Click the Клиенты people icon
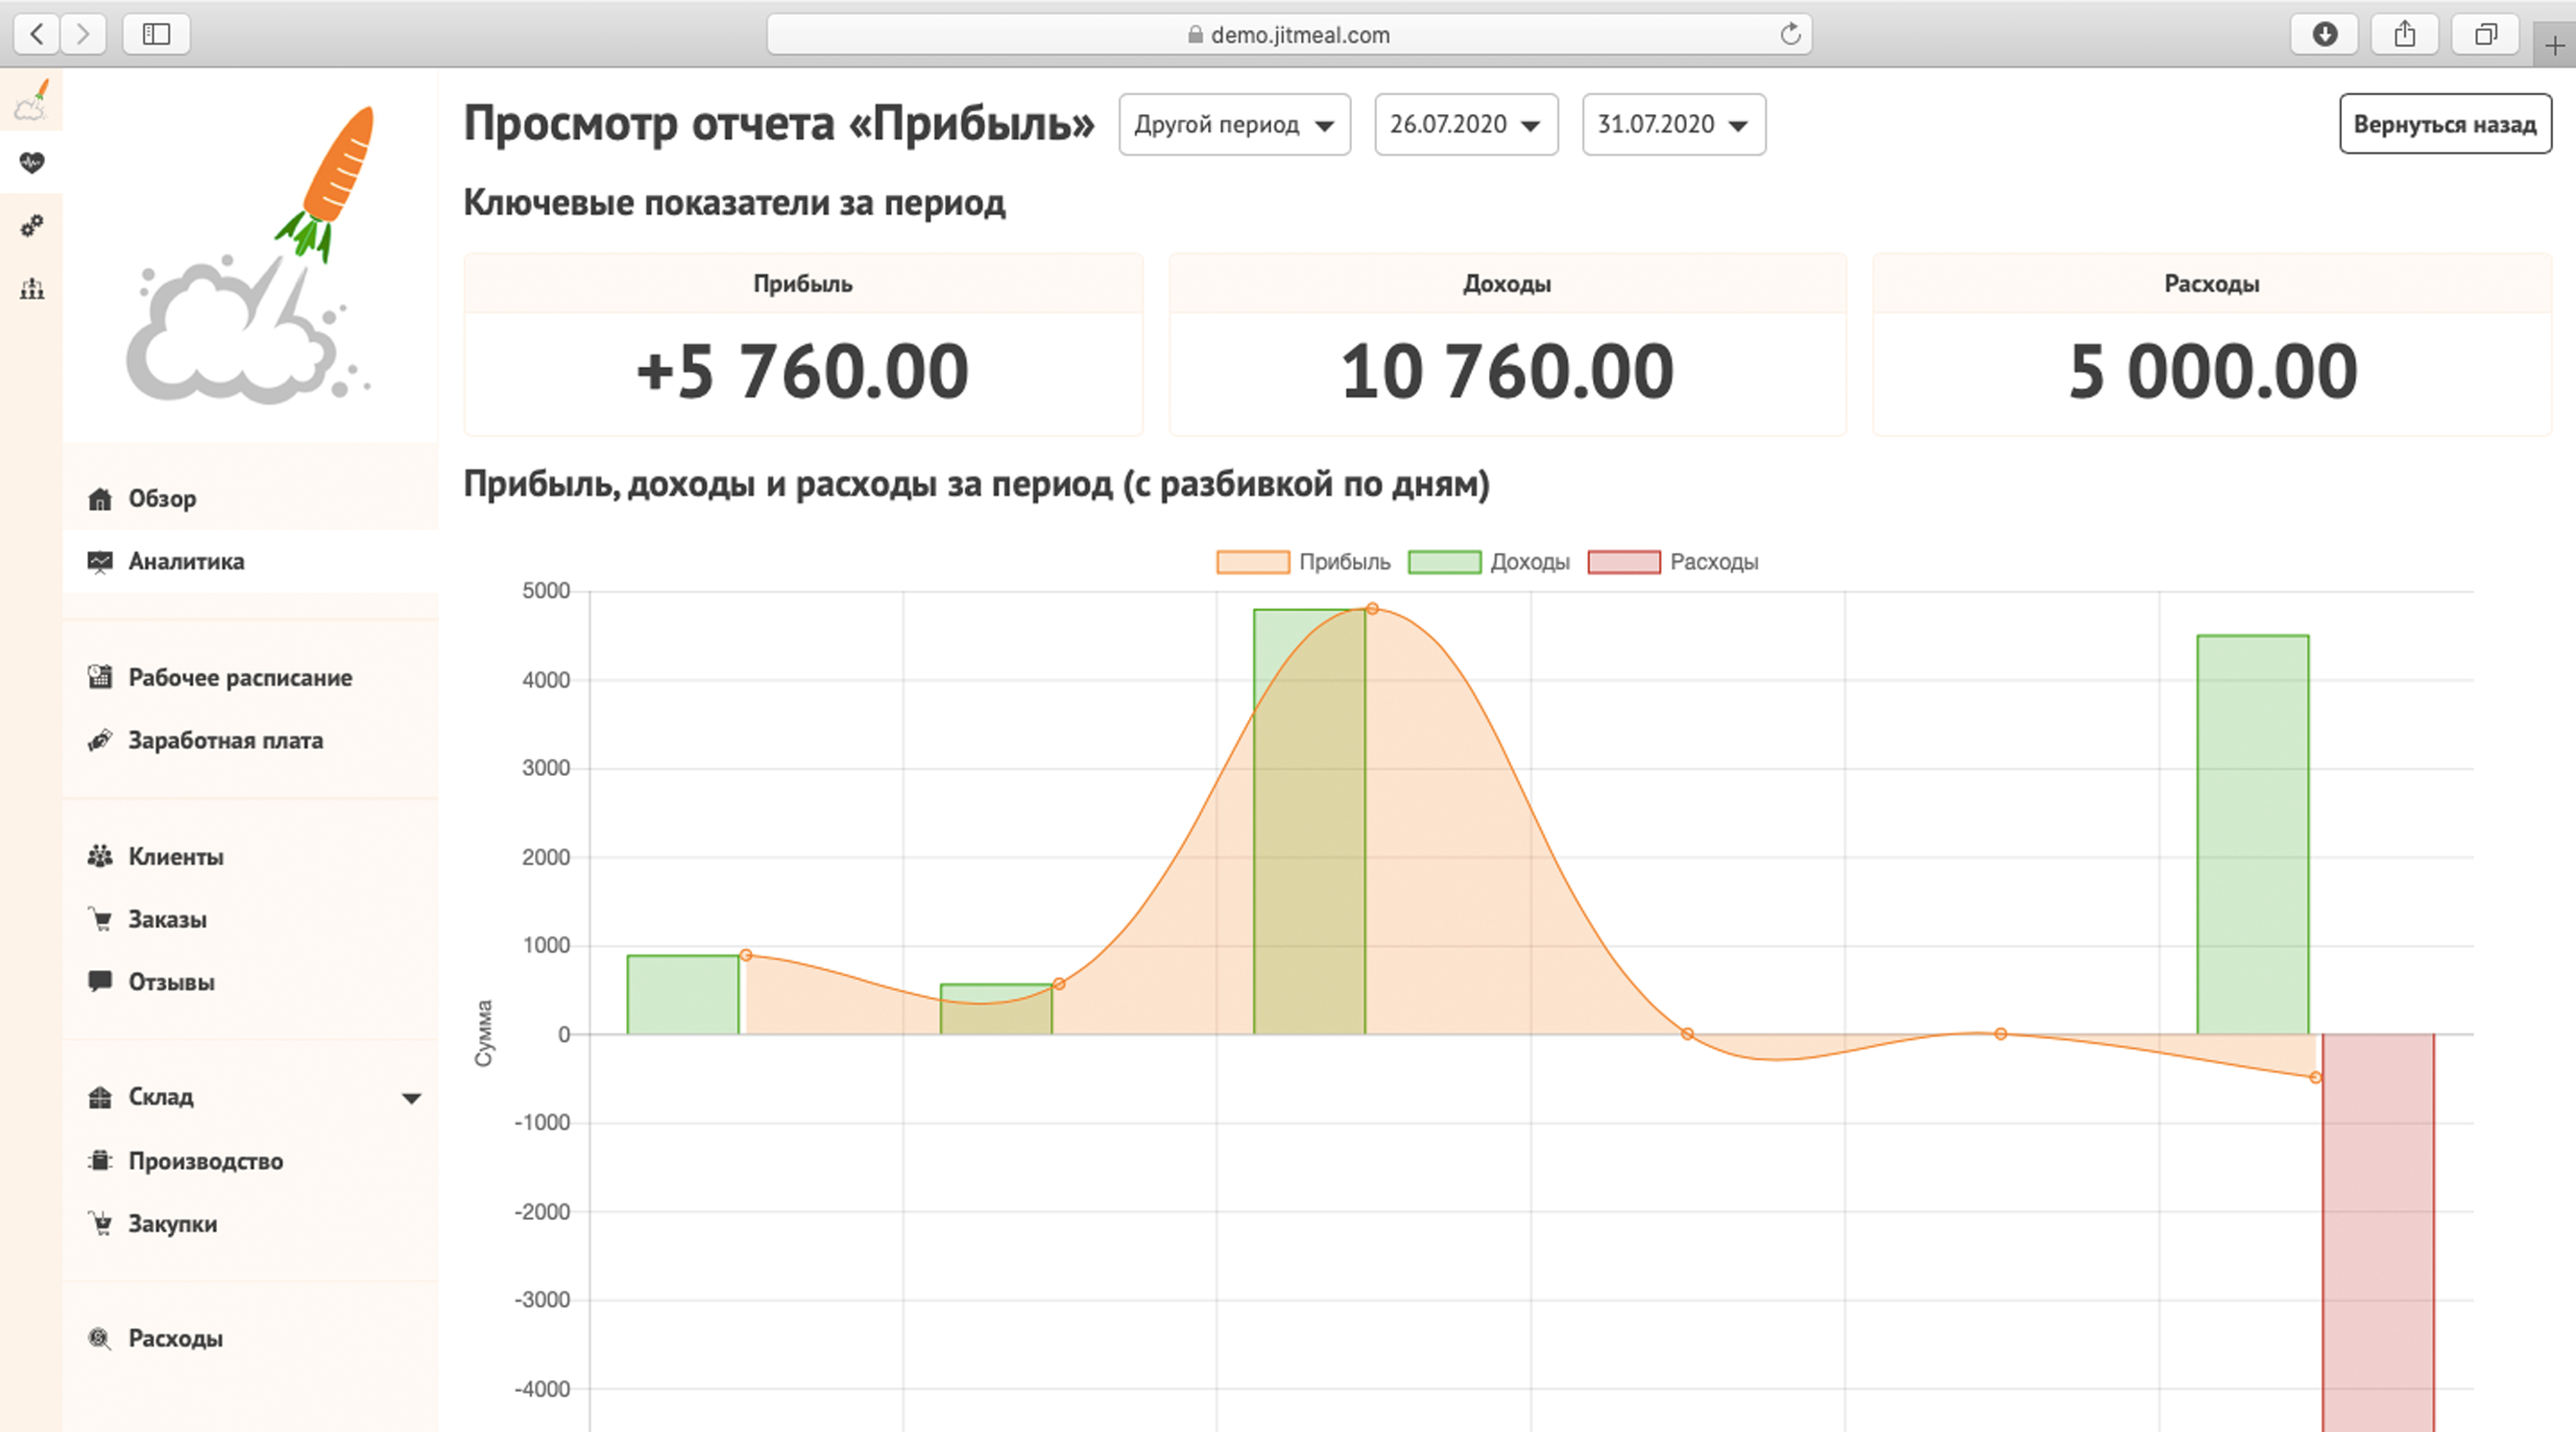 click(x=100, y=856)
